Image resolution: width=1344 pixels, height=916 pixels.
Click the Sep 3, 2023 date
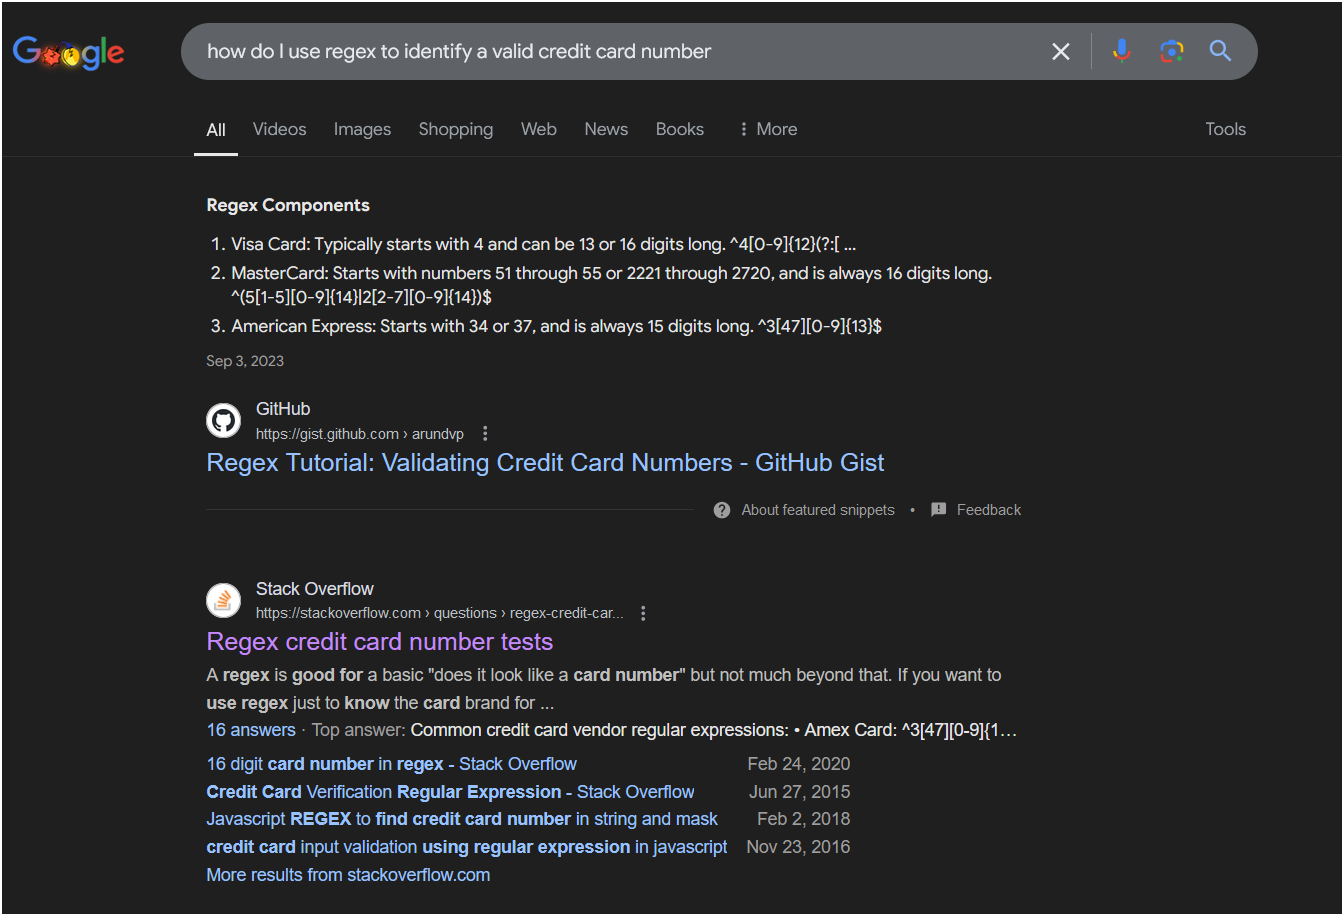point(245,361)
